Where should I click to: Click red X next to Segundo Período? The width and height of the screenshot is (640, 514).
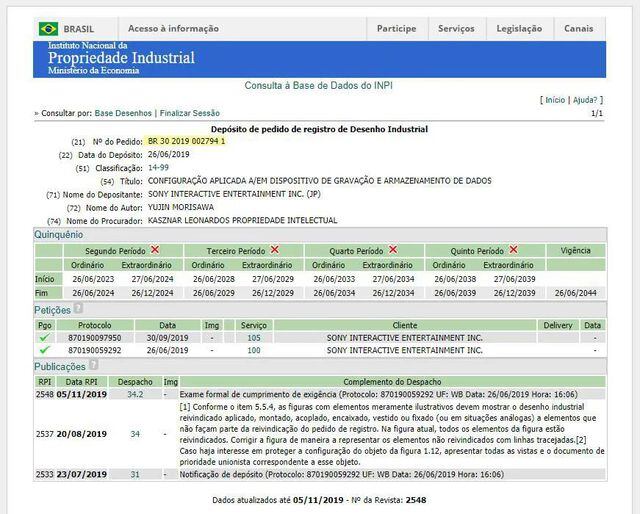pyautogui.click(x=154, y=249)
